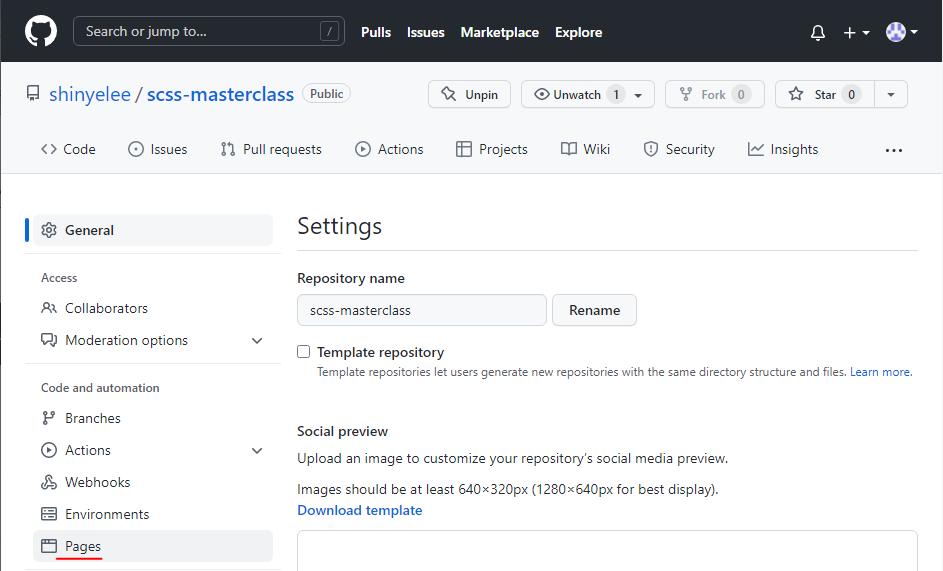Click the General gear icon

[x=49, y=230]
